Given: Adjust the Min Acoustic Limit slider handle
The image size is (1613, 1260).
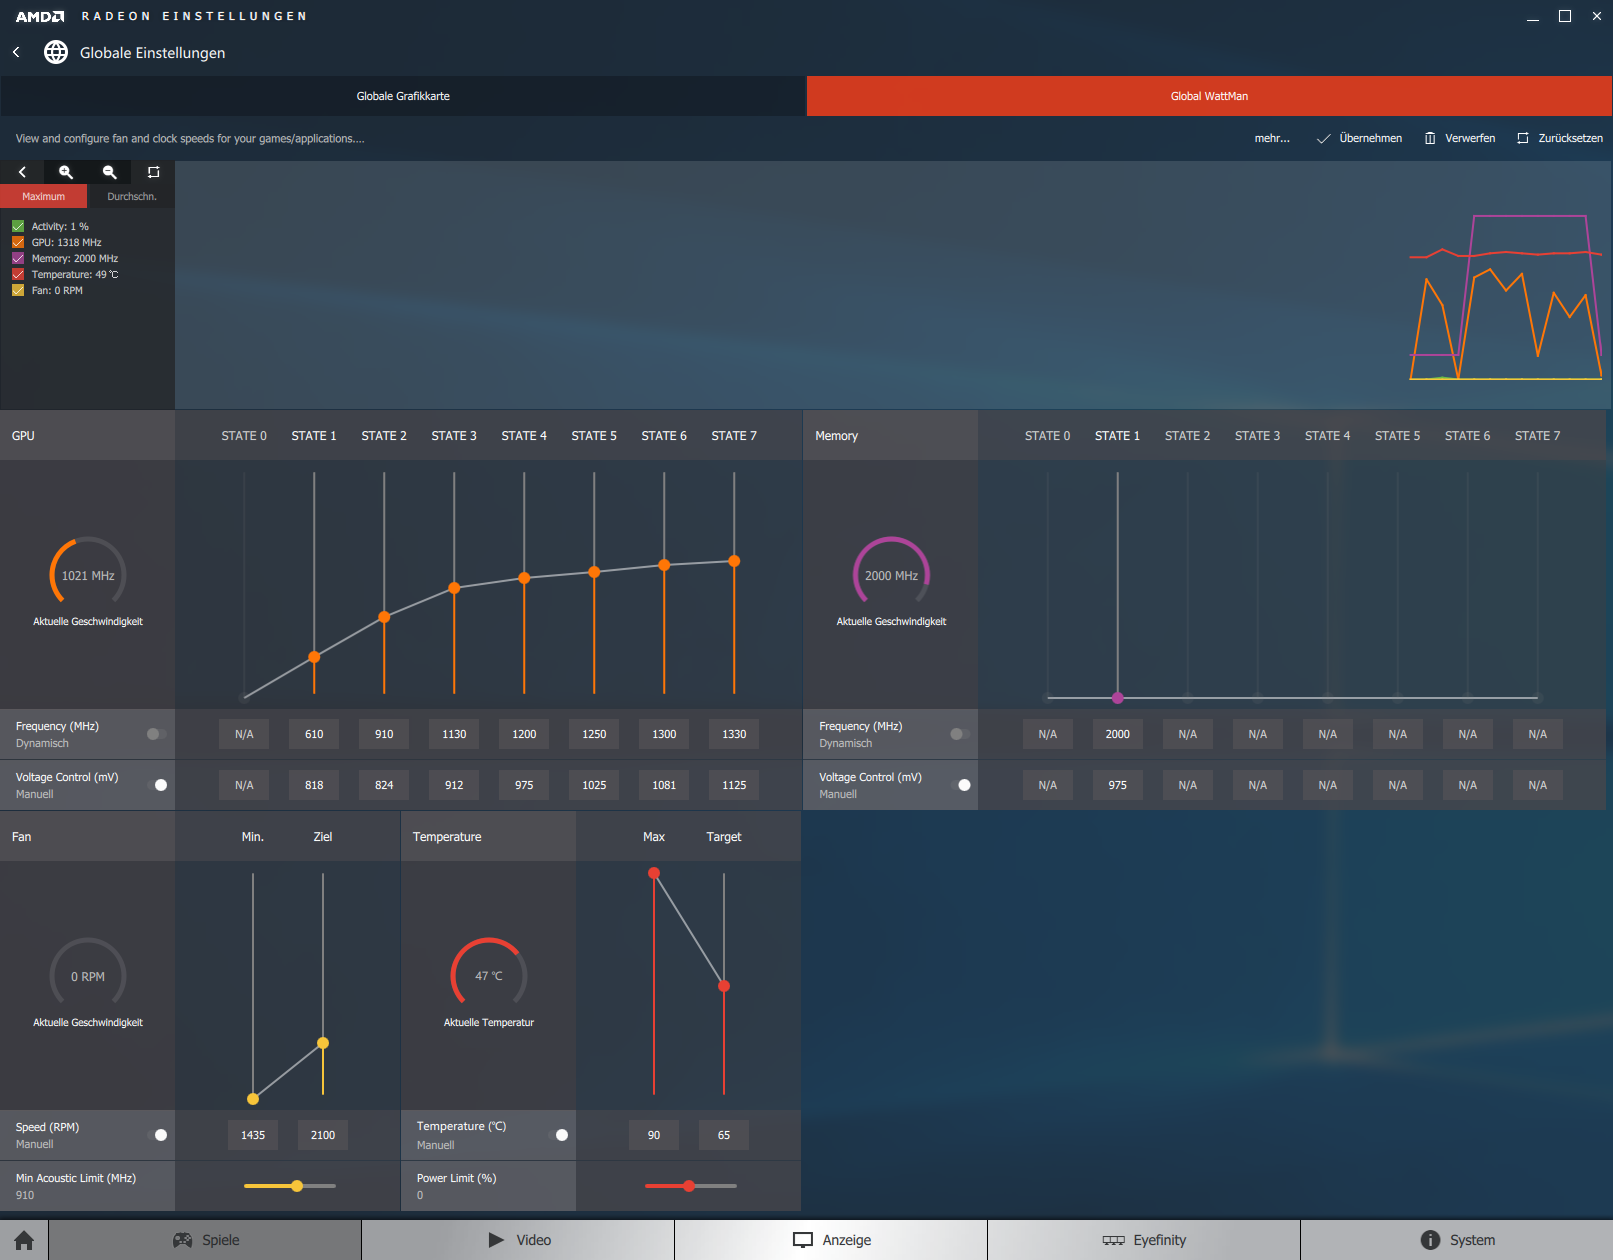Looking at the screenshot, I should [297, 1186].
